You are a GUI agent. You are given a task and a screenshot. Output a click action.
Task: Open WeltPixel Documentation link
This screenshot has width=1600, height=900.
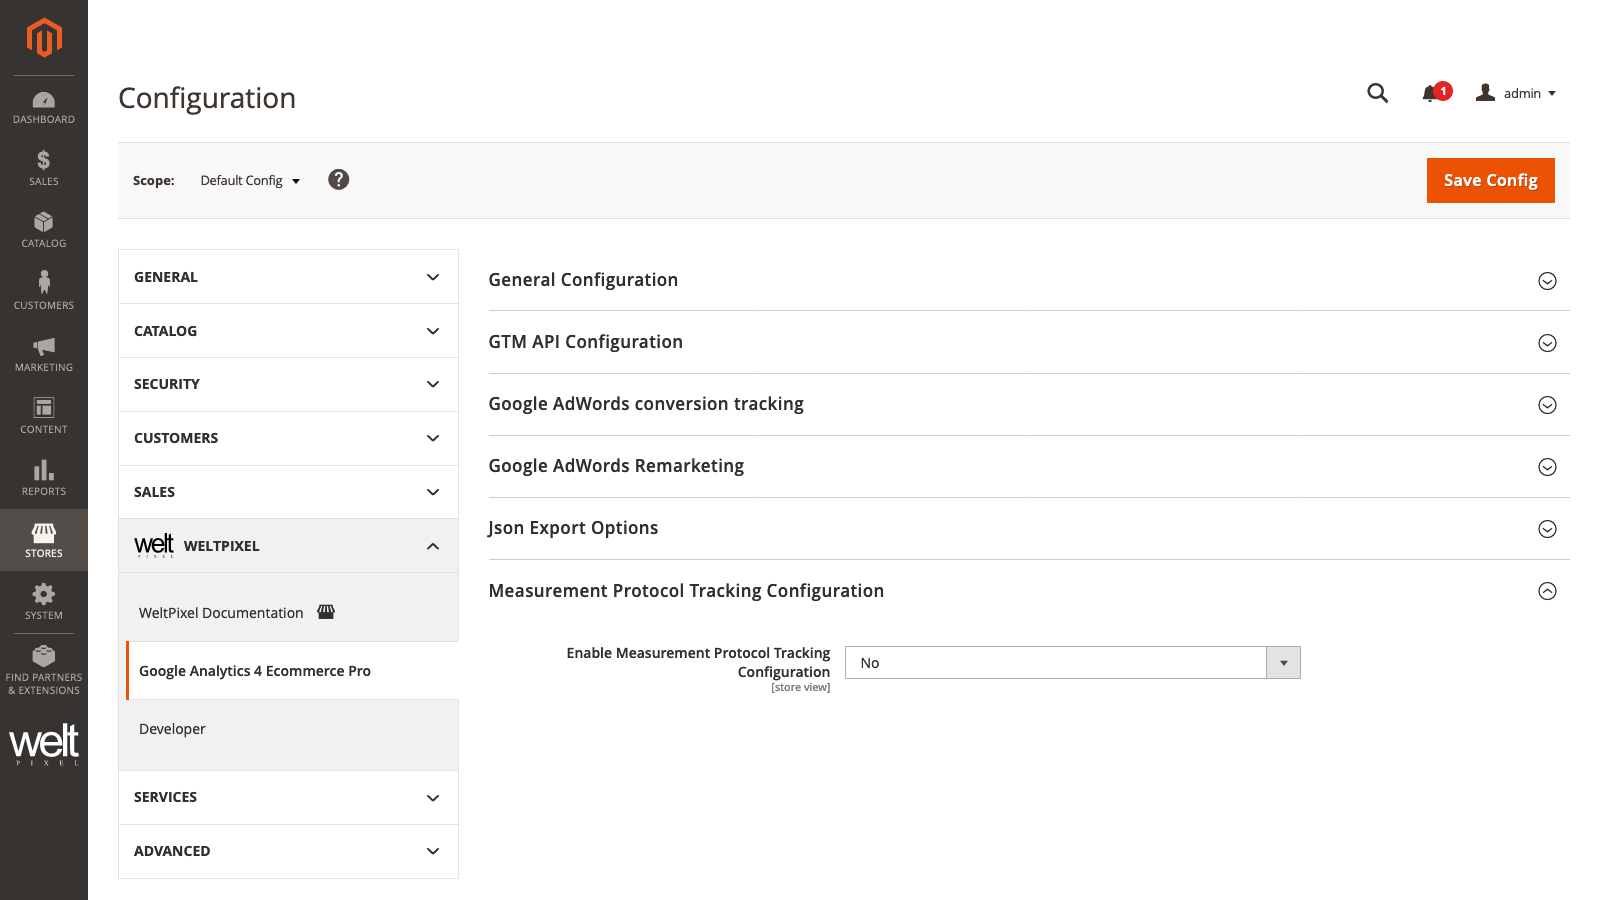pos(221,613)
